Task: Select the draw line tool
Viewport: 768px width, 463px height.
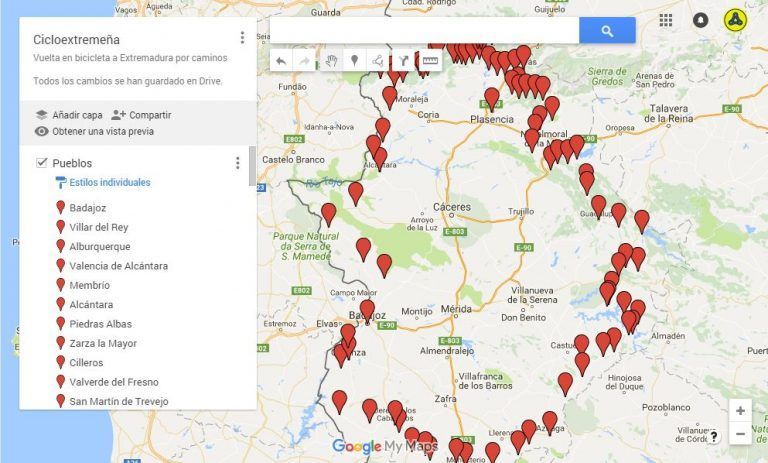Action: click(378, 61)
